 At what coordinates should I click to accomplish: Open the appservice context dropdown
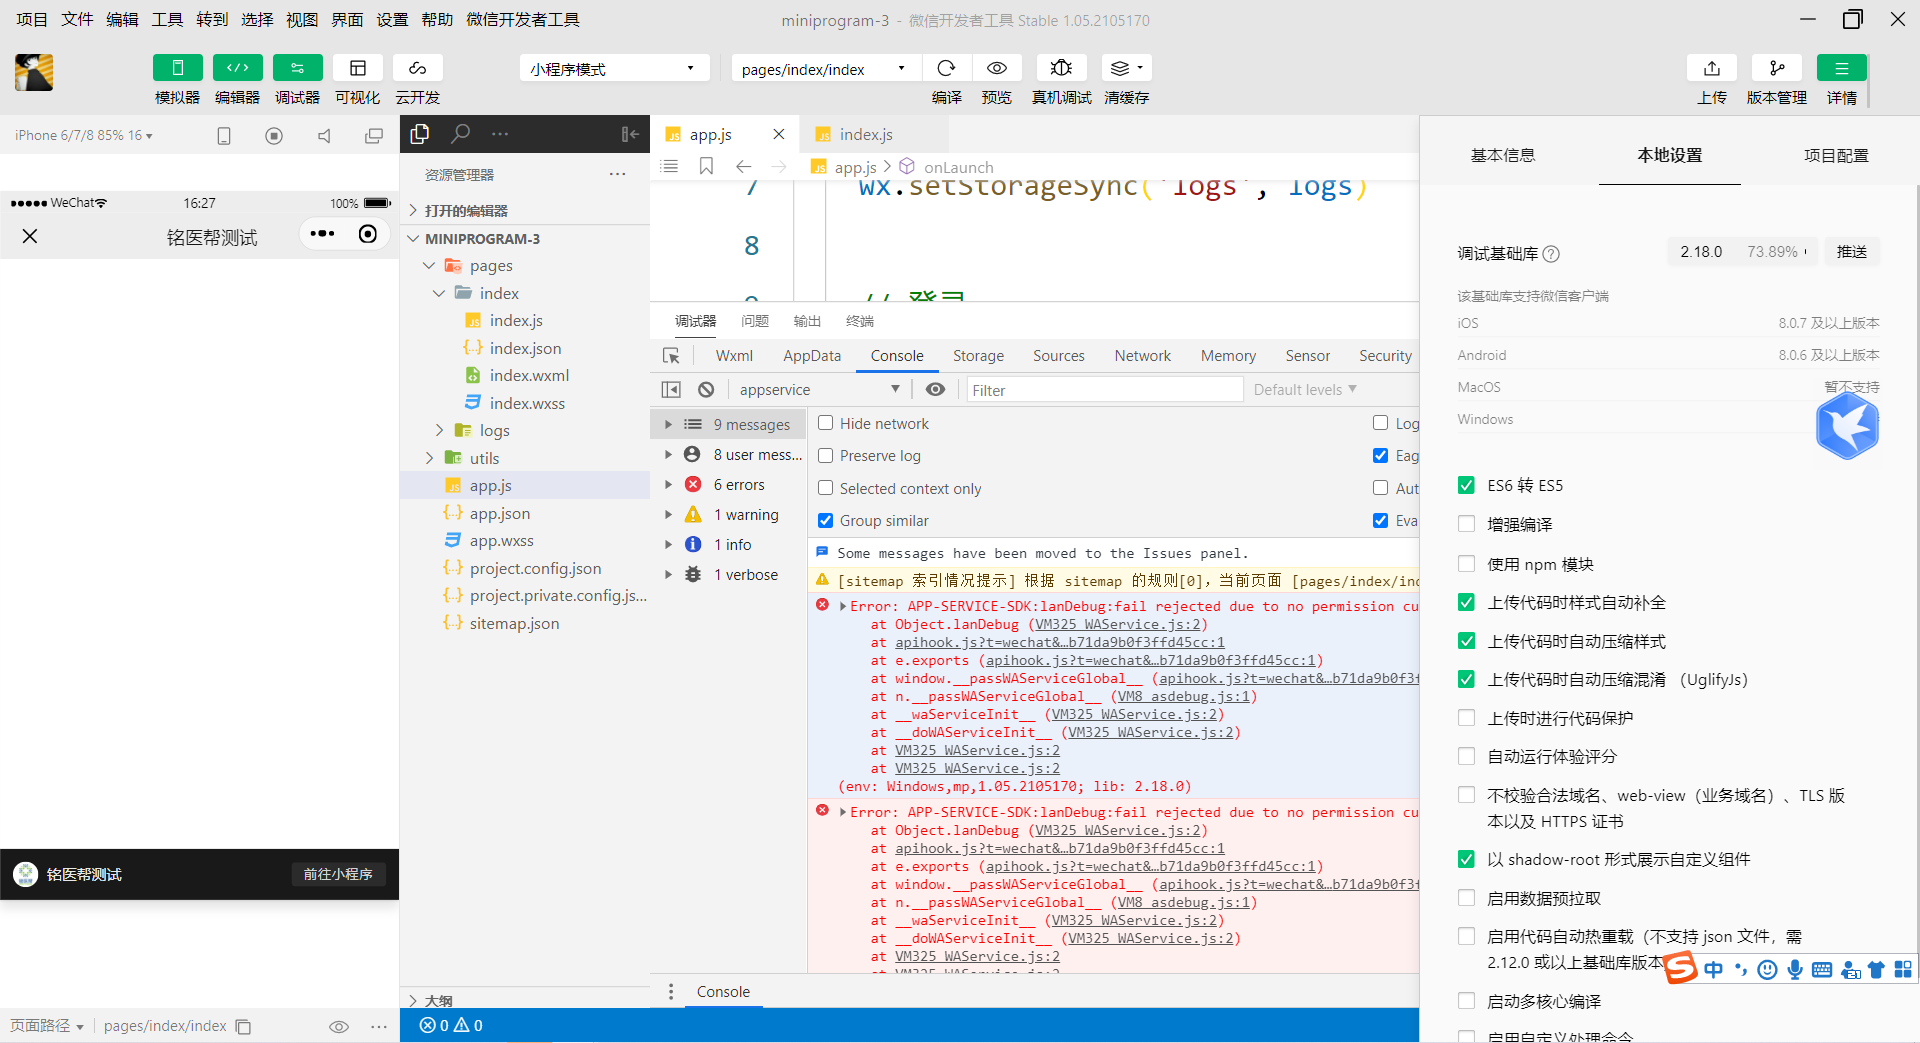coord(820,390)
